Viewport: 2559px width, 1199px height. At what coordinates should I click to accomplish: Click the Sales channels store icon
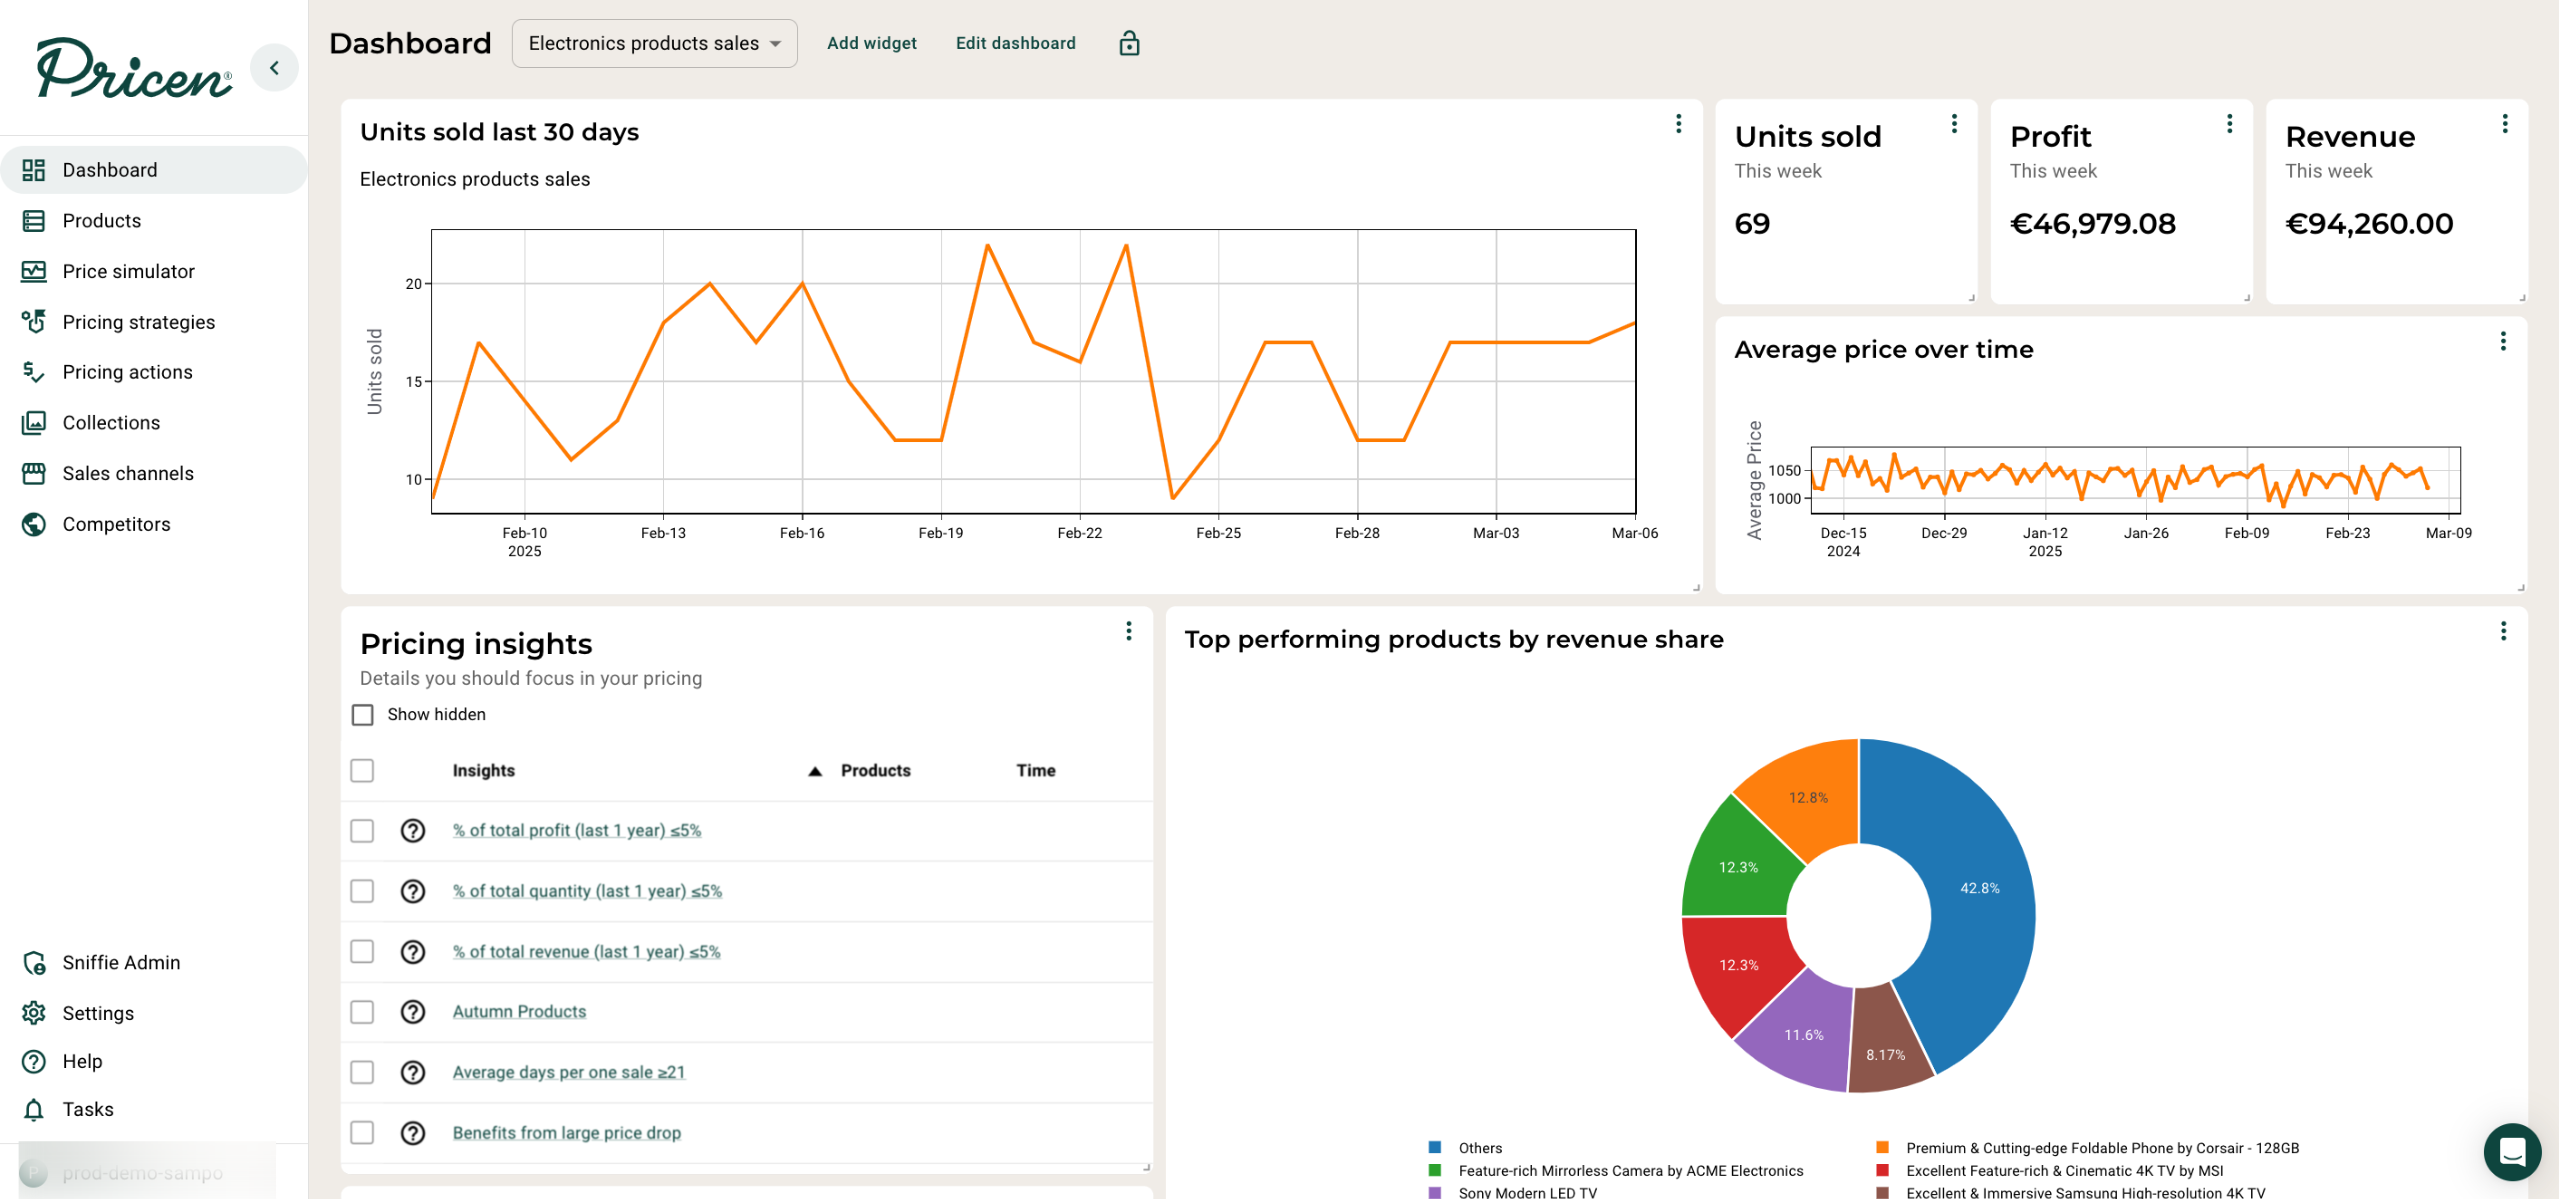click(x=34, y=473)
